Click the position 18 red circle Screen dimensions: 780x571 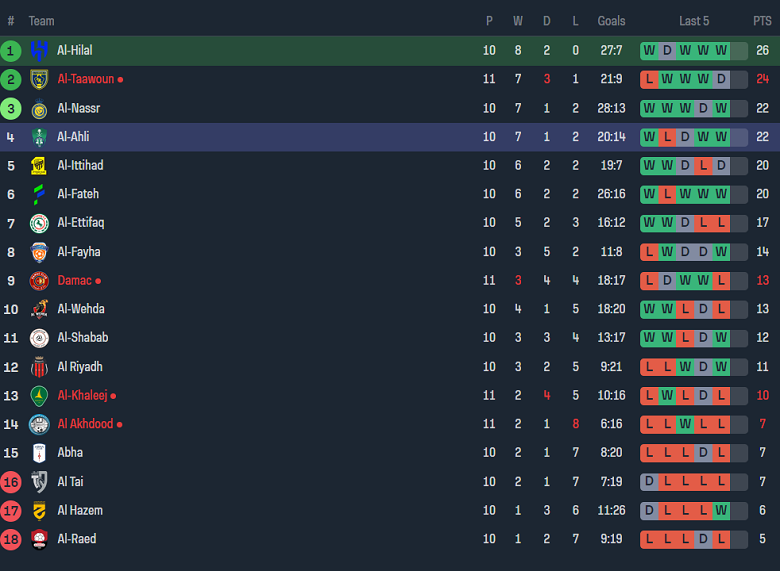click(x=11, y=539)
